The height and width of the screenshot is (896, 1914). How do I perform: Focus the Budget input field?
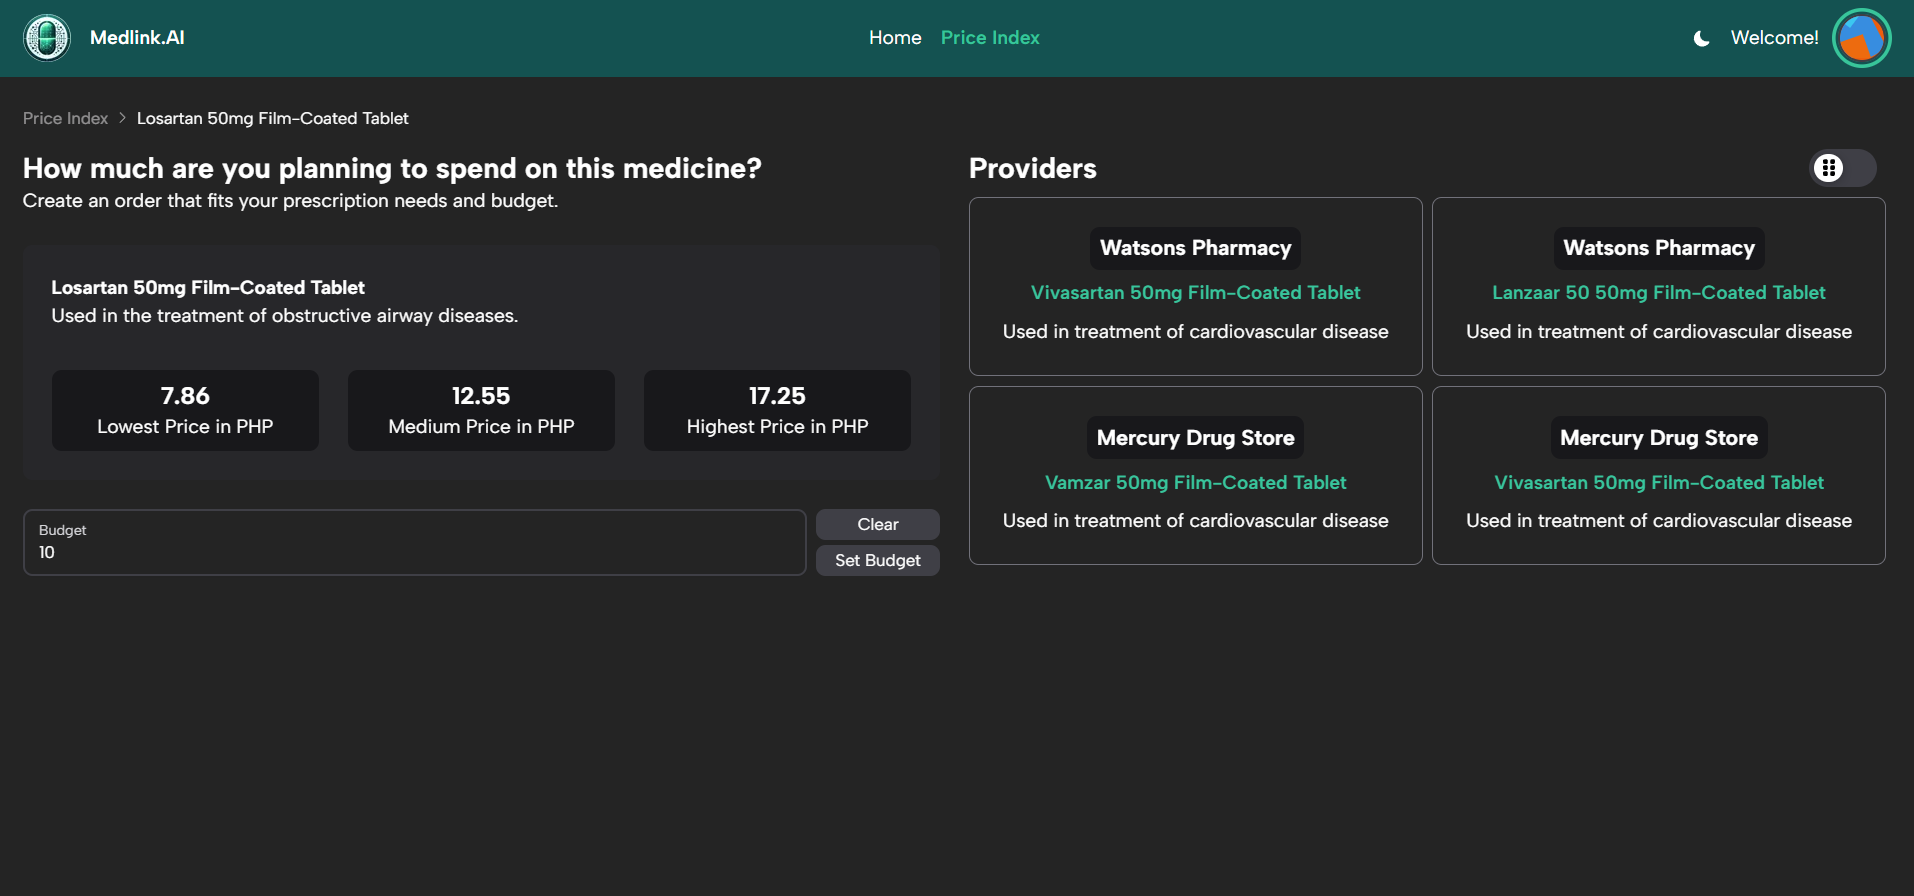415,542
